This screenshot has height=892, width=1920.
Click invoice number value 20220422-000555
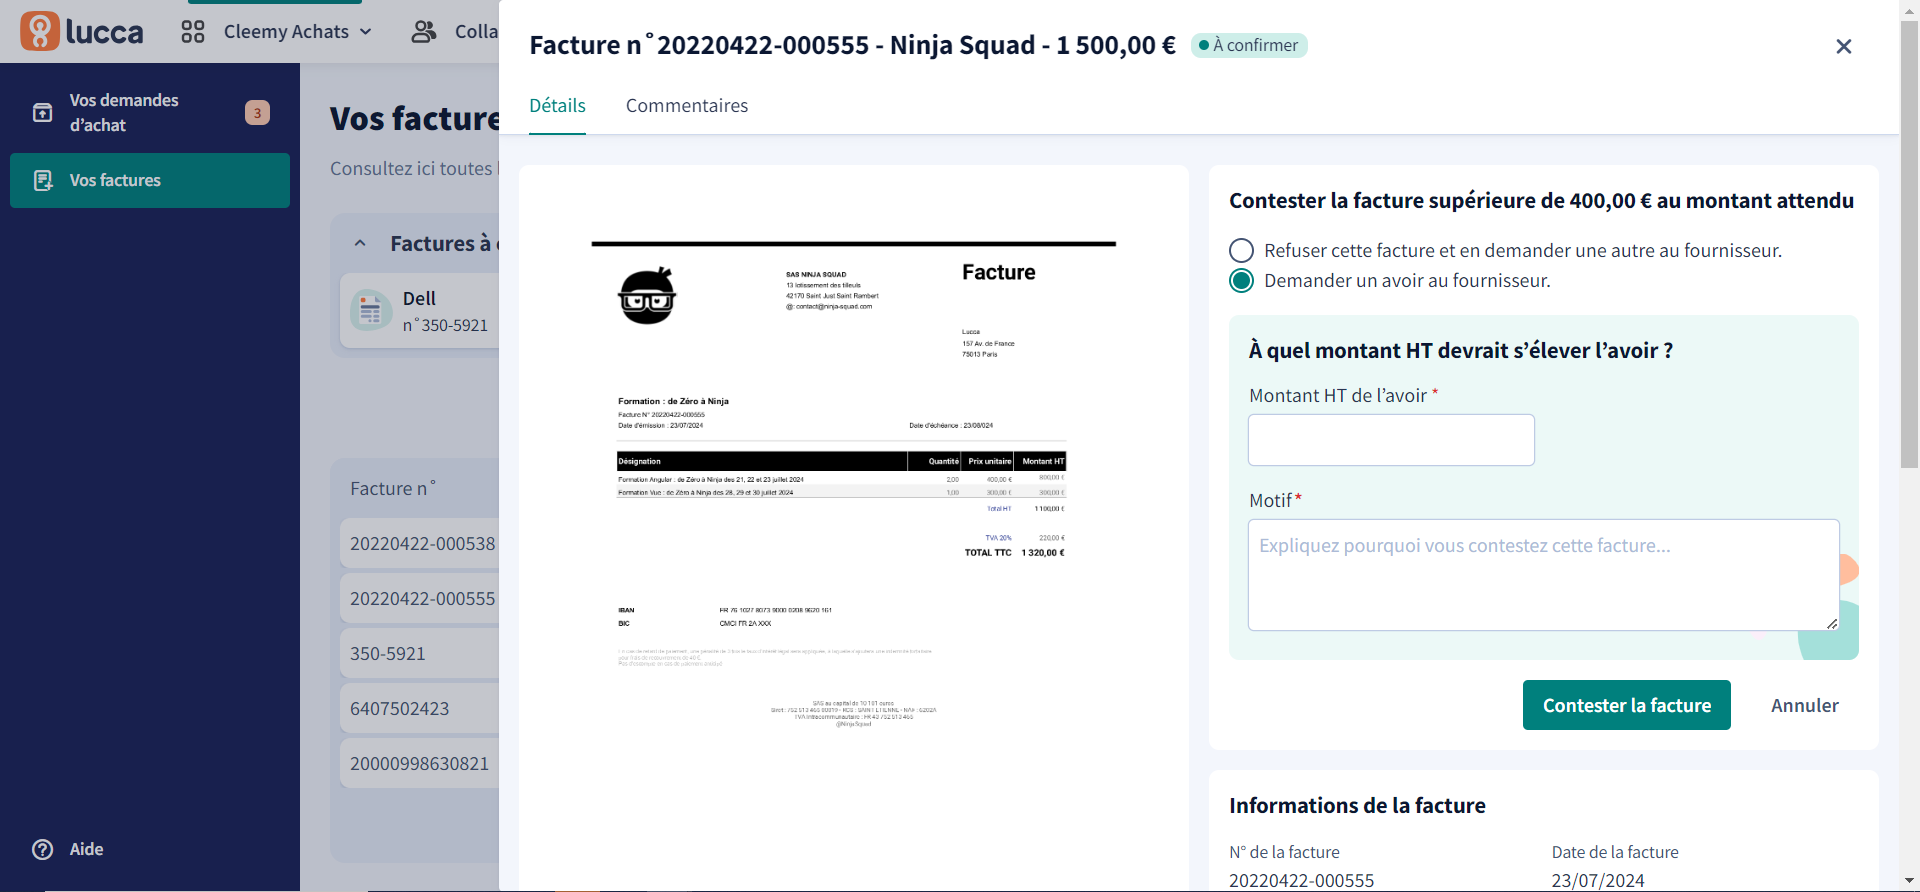coord(1301,880)
